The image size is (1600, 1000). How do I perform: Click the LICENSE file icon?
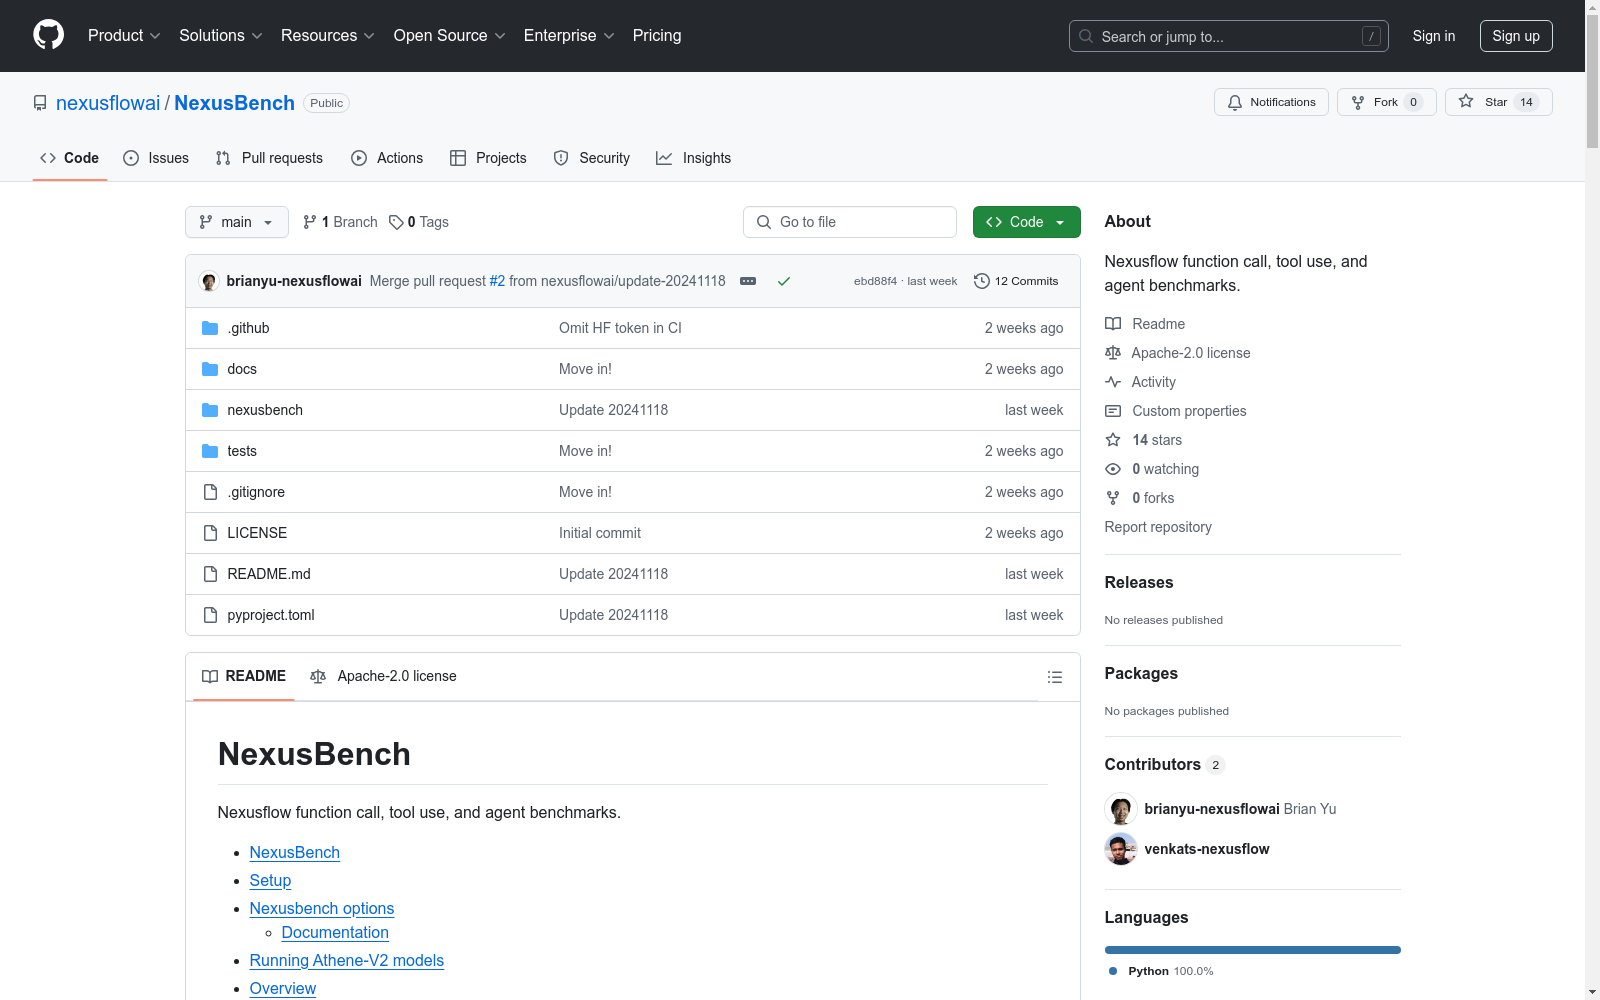click(210, 533)
